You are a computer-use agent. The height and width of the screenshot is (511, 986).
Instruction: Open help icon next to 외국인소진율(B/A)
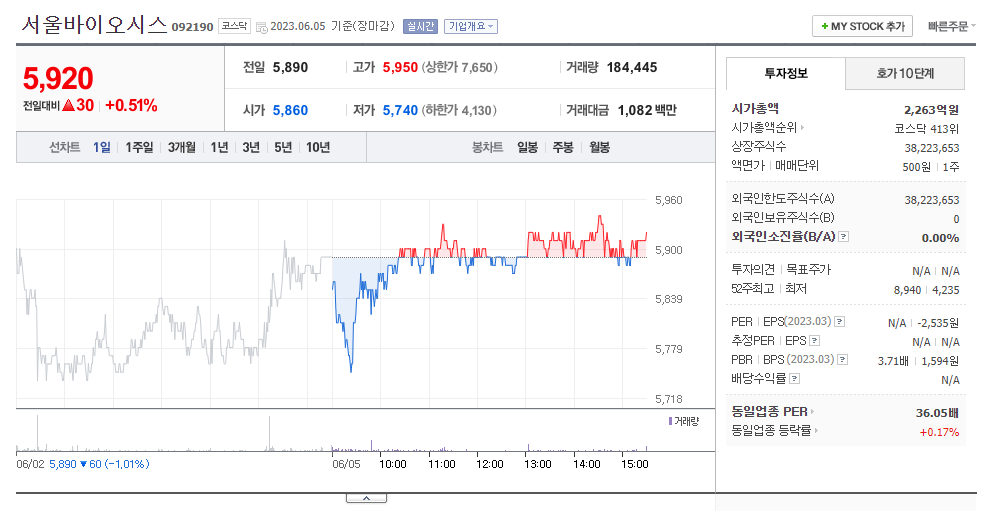(844, 236)
